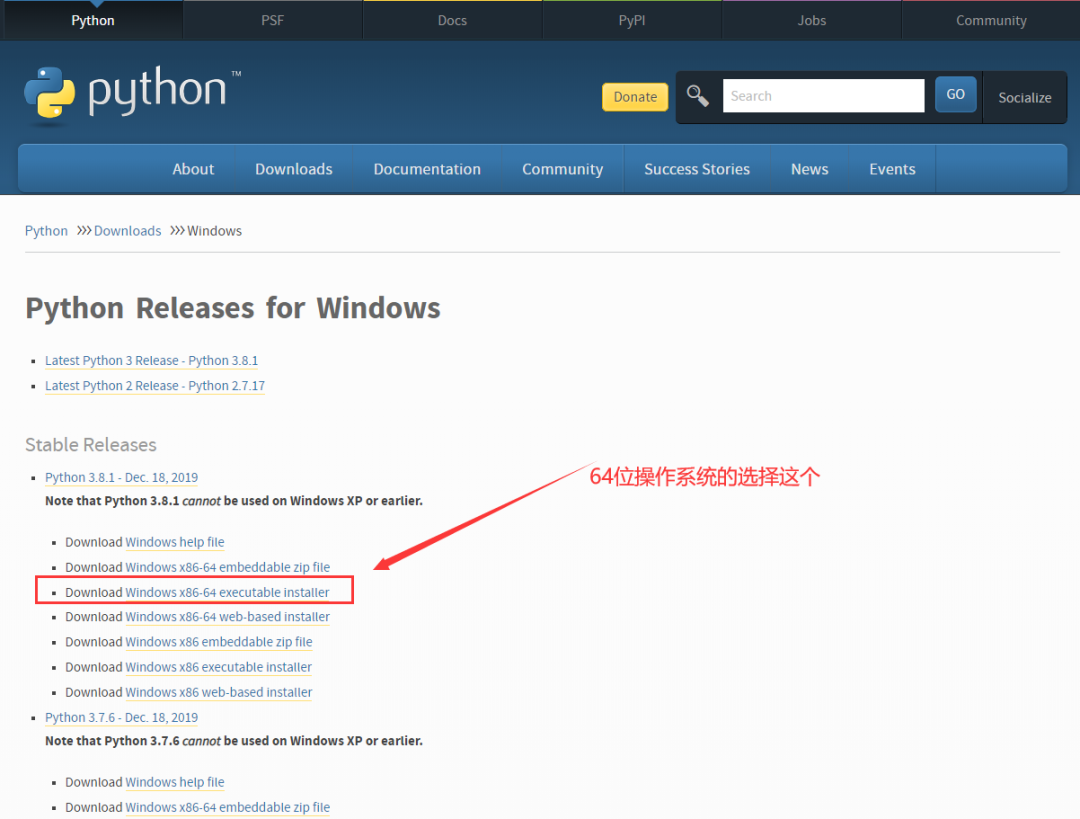Viewport: 1080px width, 819px height.
Task: Open Latest Python 2 Release 2.7.17 link
Action: pos(155,386)
